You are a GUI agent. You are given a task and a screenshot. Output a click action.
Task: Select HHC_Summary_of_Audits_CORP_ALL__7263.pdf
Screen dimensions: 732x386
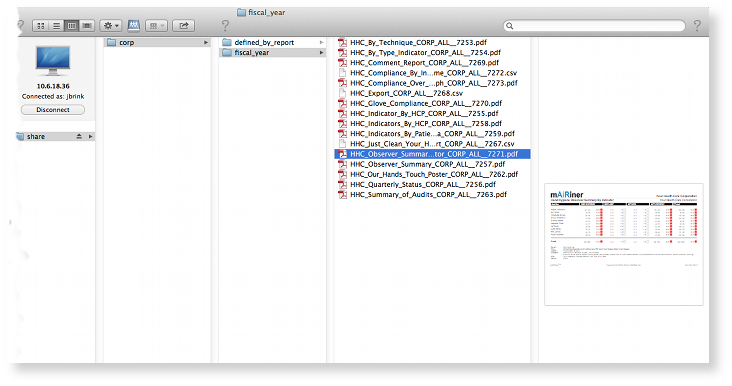(429, 195)
